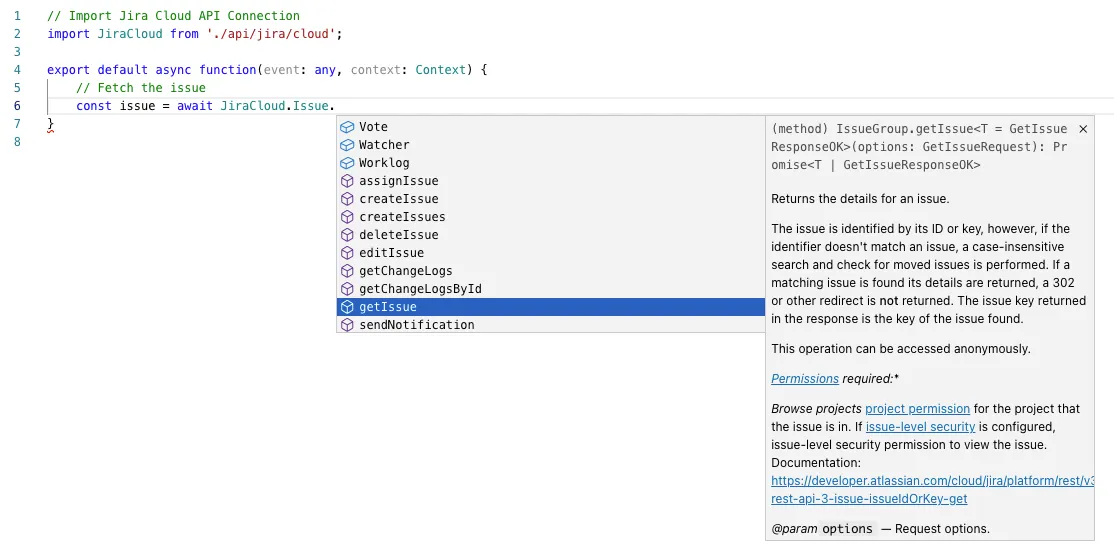Click the method icon beside createIssue
The width and height of the screenshot is (1114, 558).
[347, 198]
